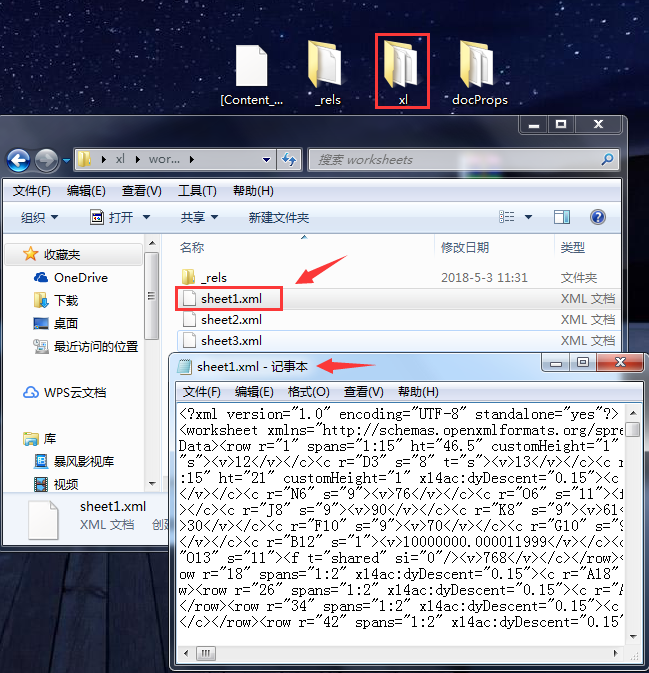
Task: Click the address bar folder icon
Action: pyautogui.click(x=84, y=159)
